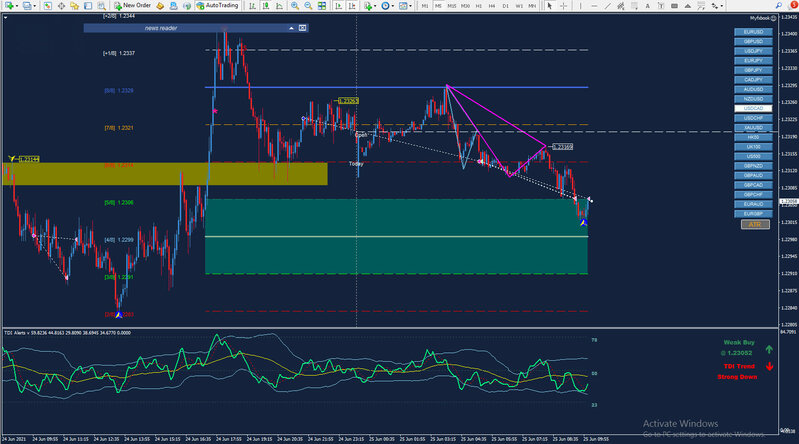Select the H4 timeframe
Image resolution: width=799 pixels, height=444 pixels.
point(492,6)
